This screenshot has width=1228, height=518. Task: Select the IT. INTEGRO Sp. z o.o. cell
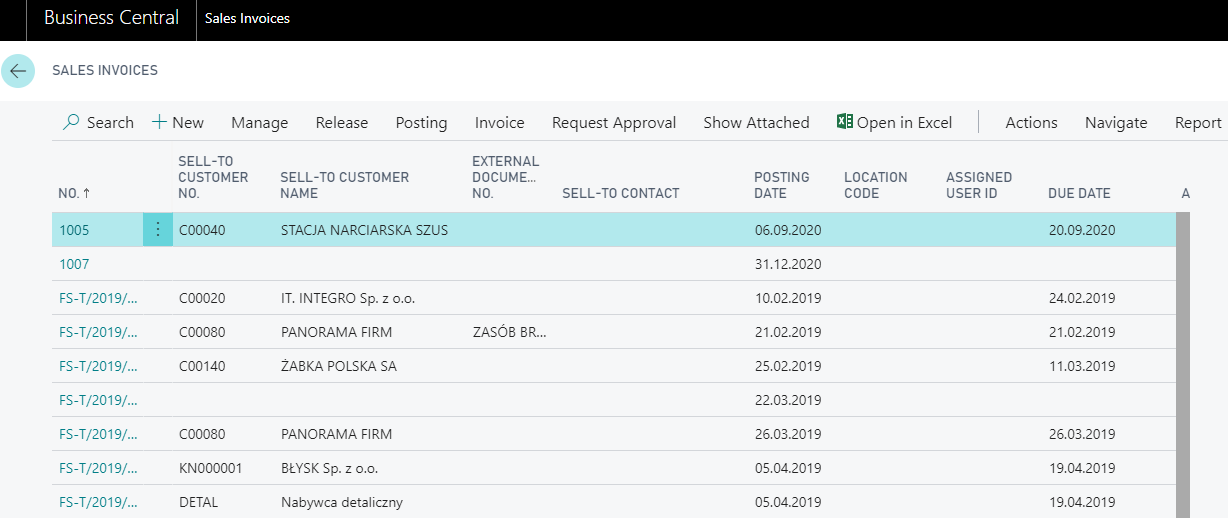tap(350, 298)
